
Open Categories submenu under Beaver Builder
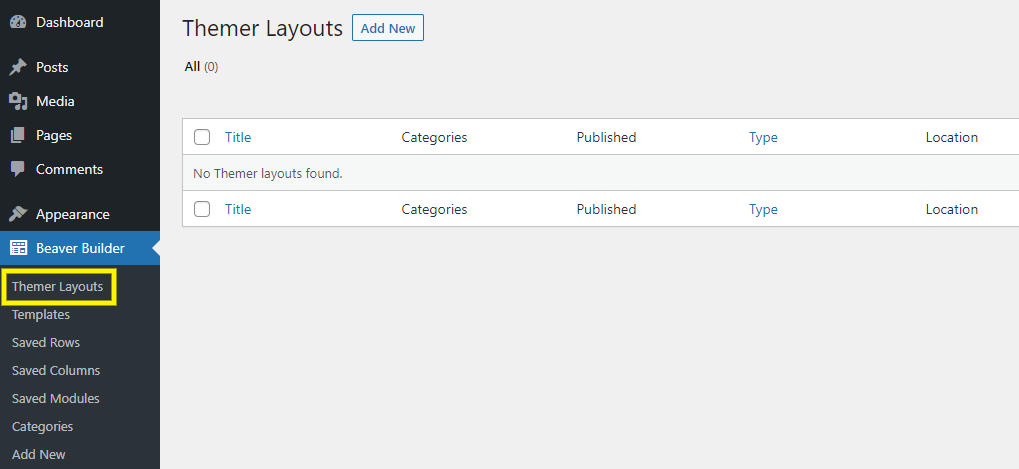tap(42, 426)
